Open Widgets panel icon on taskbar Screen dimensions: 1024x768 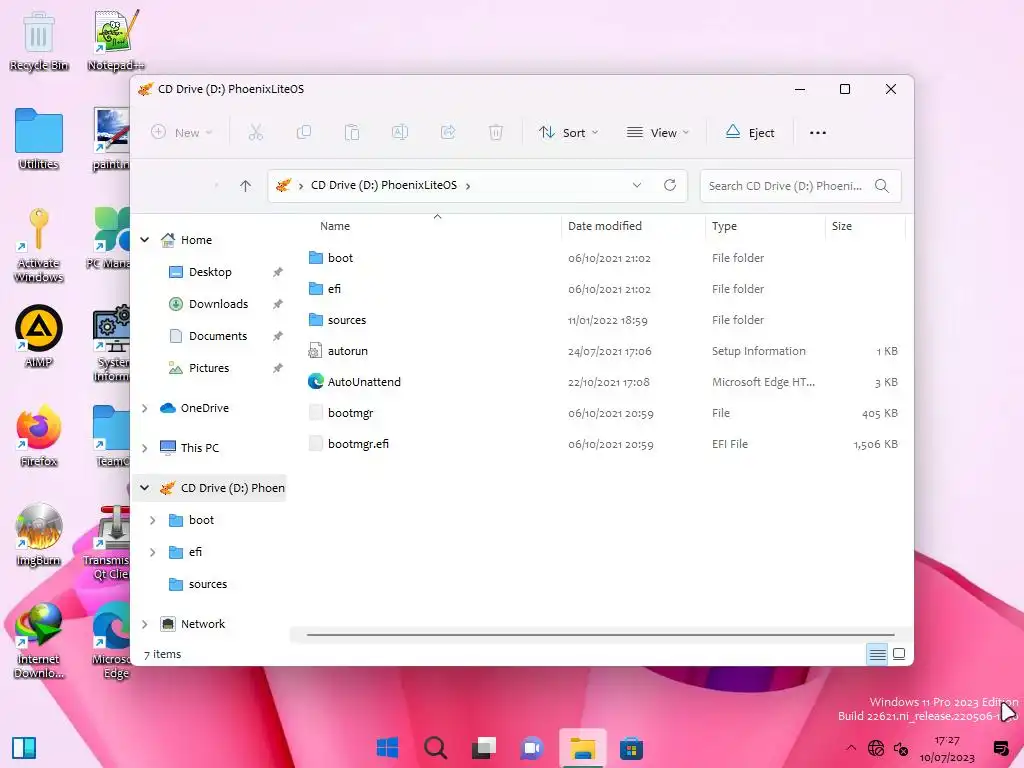pos(24,748)
